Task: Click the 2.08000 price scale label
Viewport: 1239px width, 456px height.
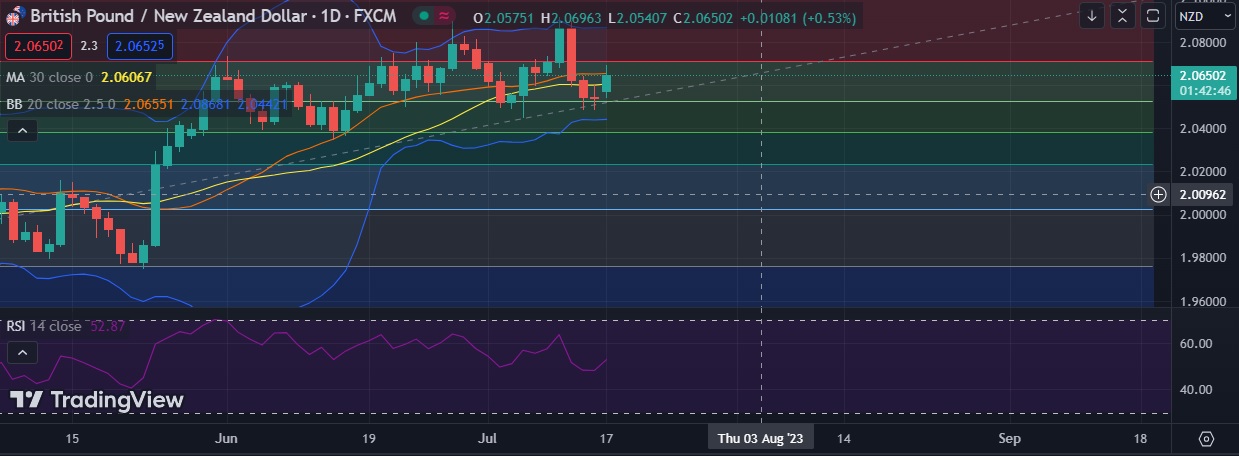Action: tap(1203, 43)
